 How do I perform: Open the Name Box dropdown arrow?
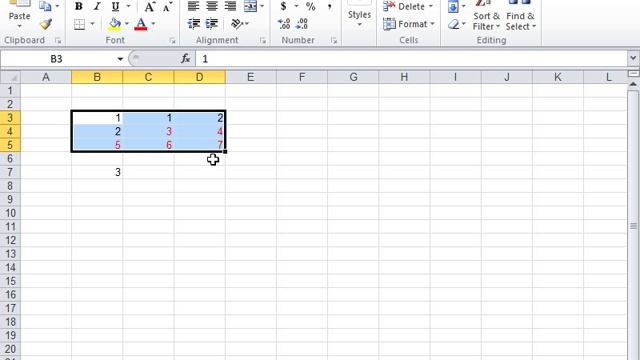coord(120,59)
